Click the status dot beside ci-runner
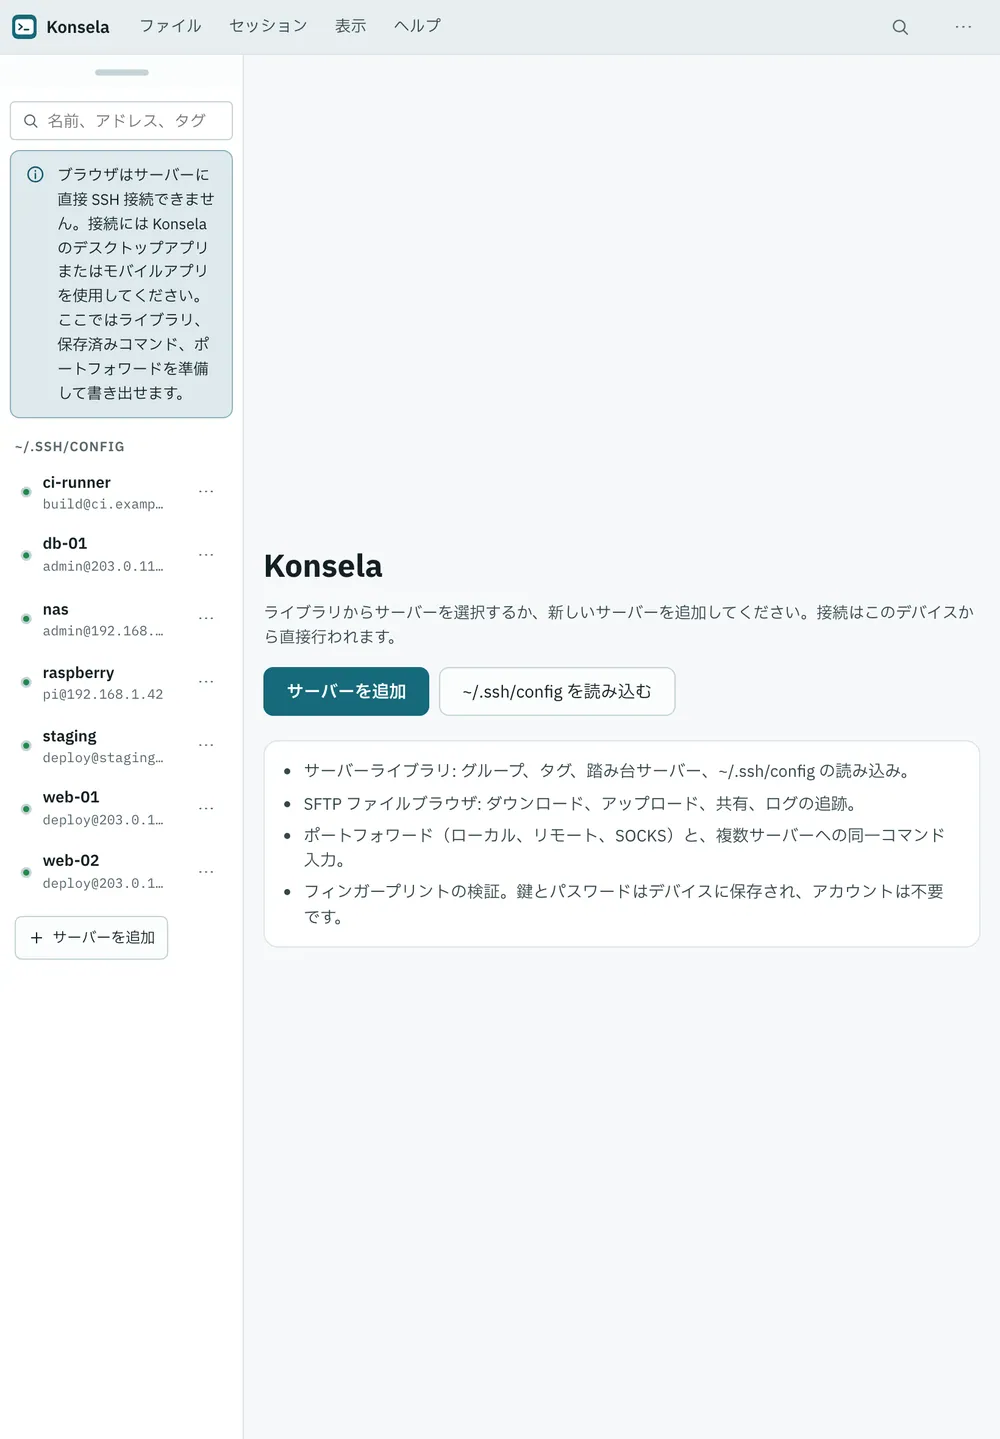The image size is (1000, 1439). click(26, 492)
